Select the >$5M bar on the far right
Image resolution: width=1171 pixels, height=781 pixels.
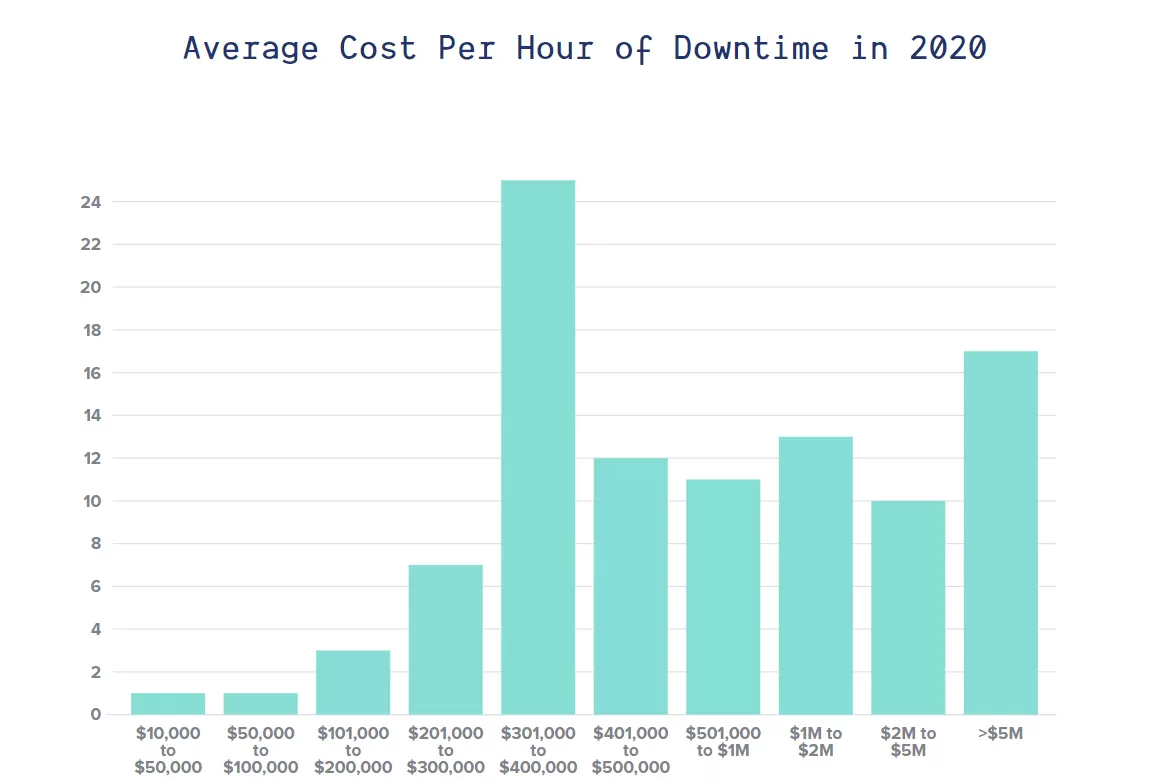tap(1001, 530)
